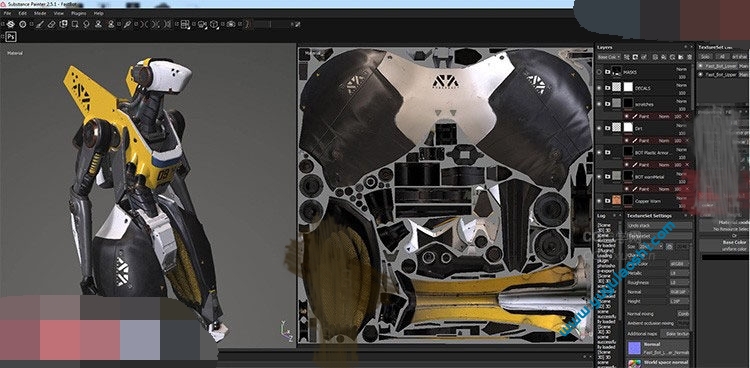Click the black uniform color swatch

(724, 258)
